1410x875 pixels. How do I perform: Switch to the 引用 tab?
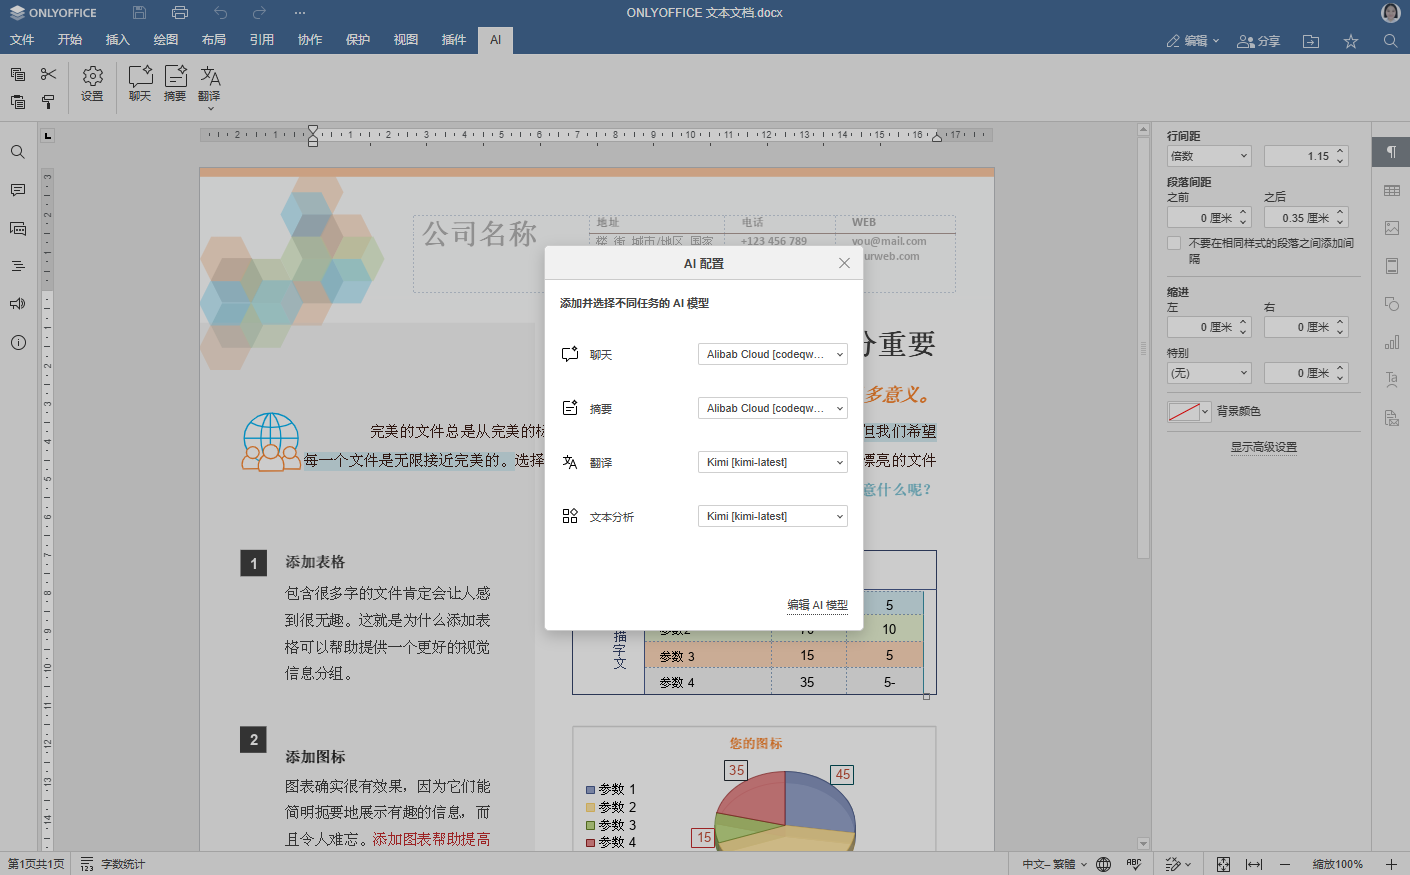tap(262, 40)
